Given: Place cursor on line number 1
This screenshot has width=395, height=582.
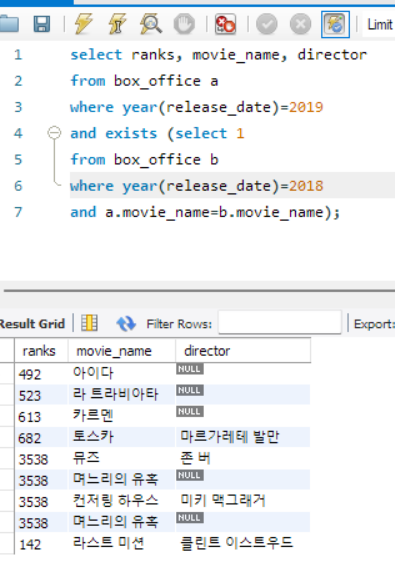Looking at the screenshot, I should (18, 55).
